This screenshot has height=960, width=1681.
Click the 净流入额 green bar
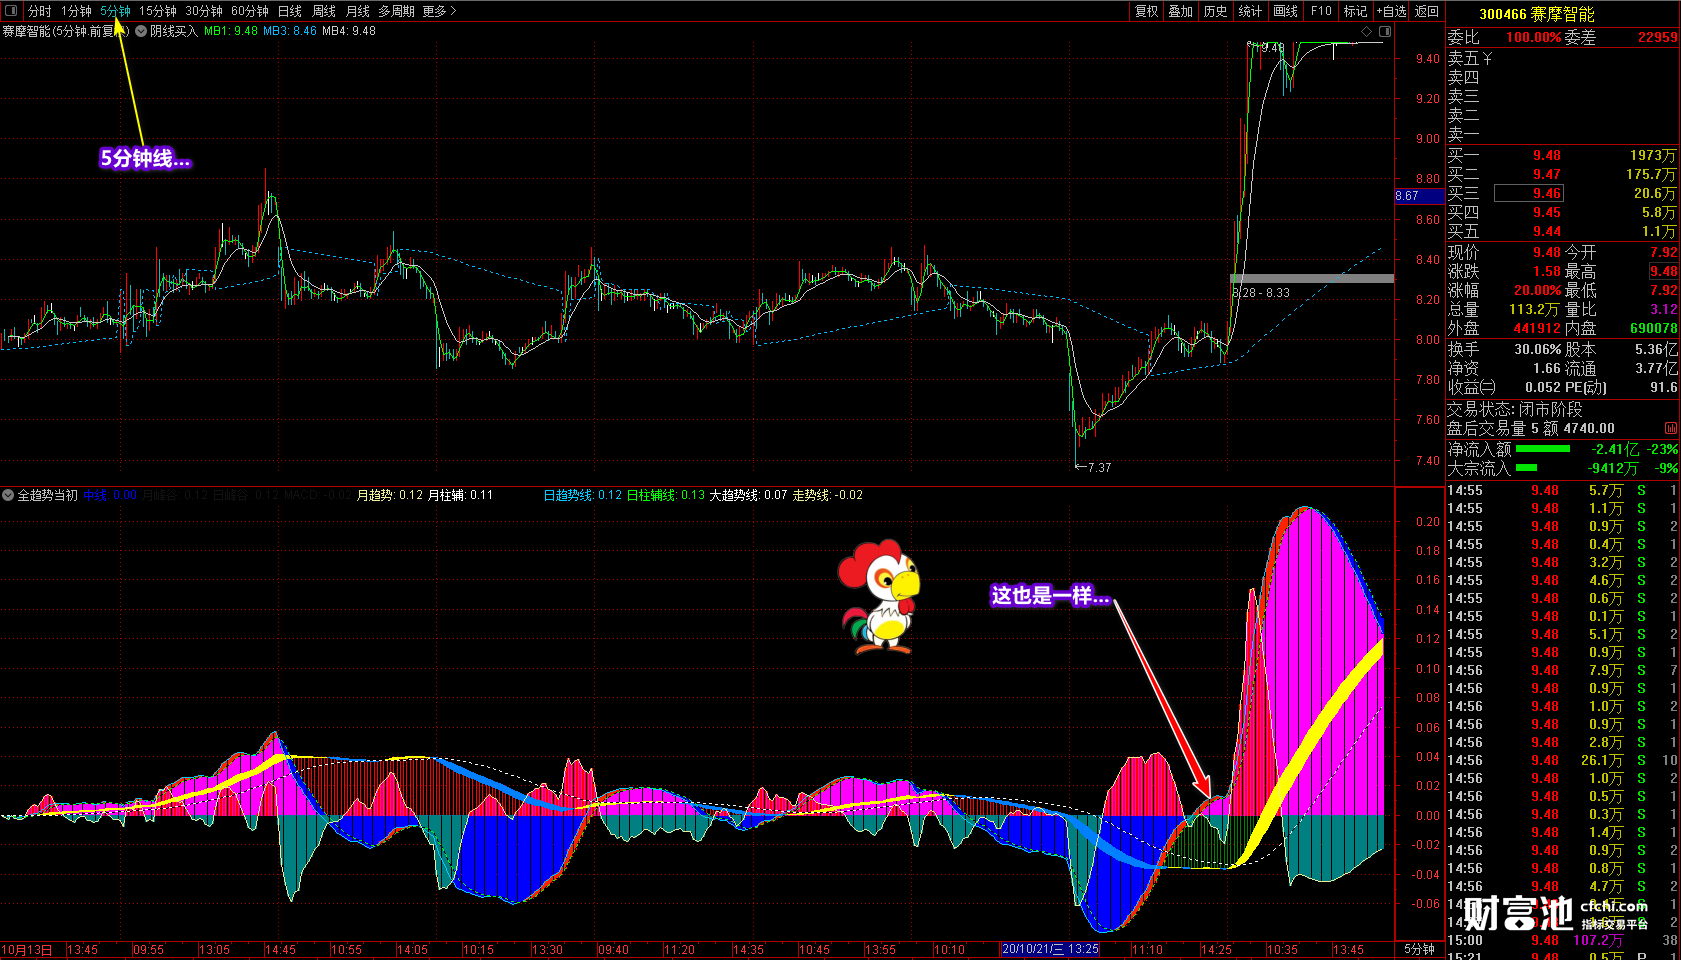click(x=1543, y=449)
